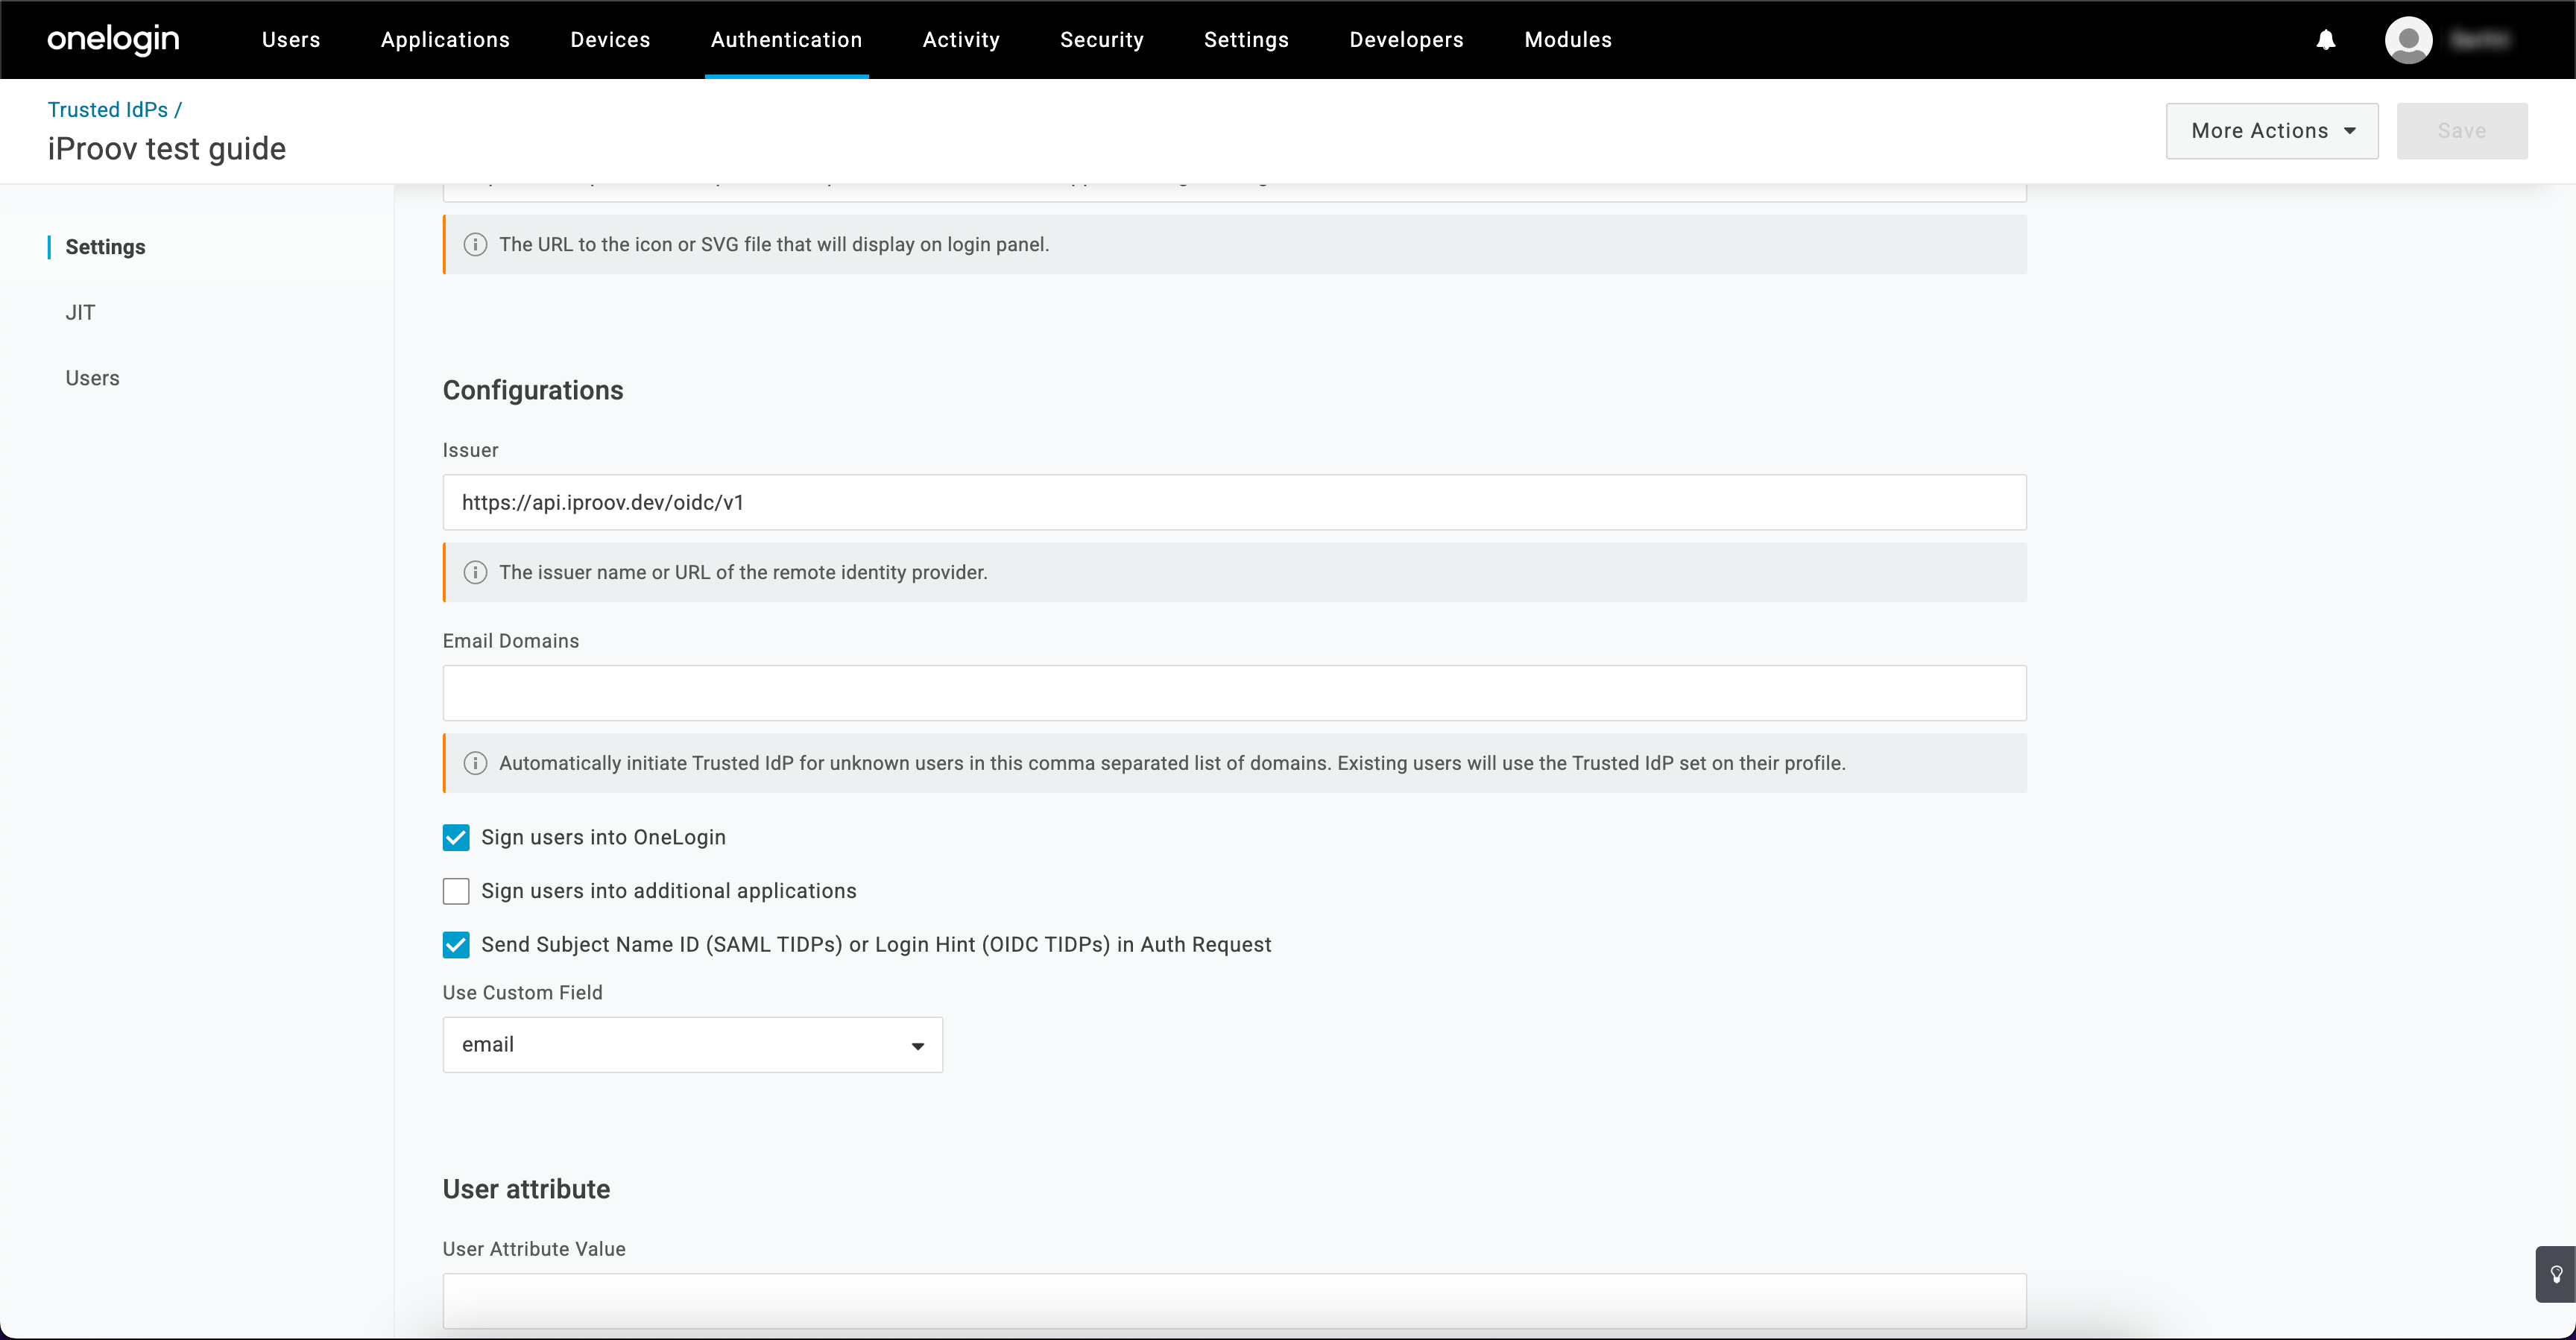Select the Settings sidebar tab
Viewport: 2576px width, 1340px height.
coord(105,247)
